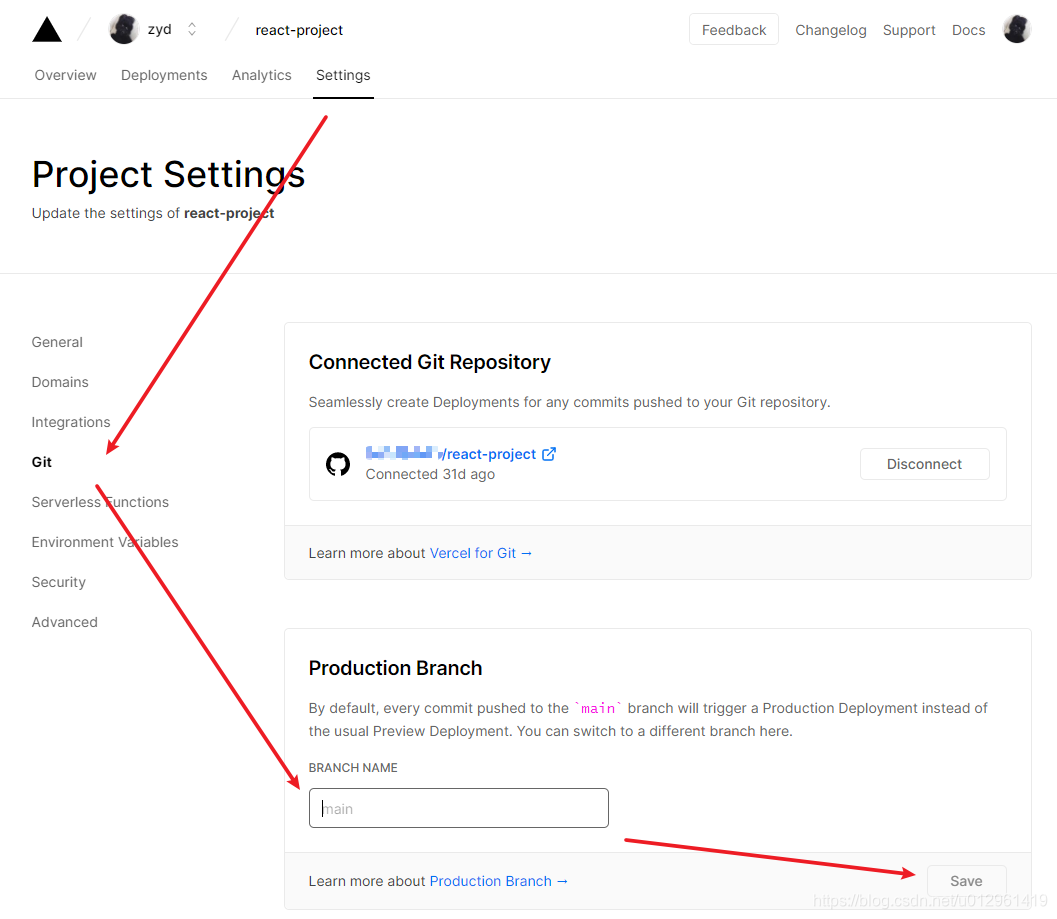This screenshot has height=919, width=1057.
Task: Select Environment Variables in settings sidebar
Action: point(104,542)
